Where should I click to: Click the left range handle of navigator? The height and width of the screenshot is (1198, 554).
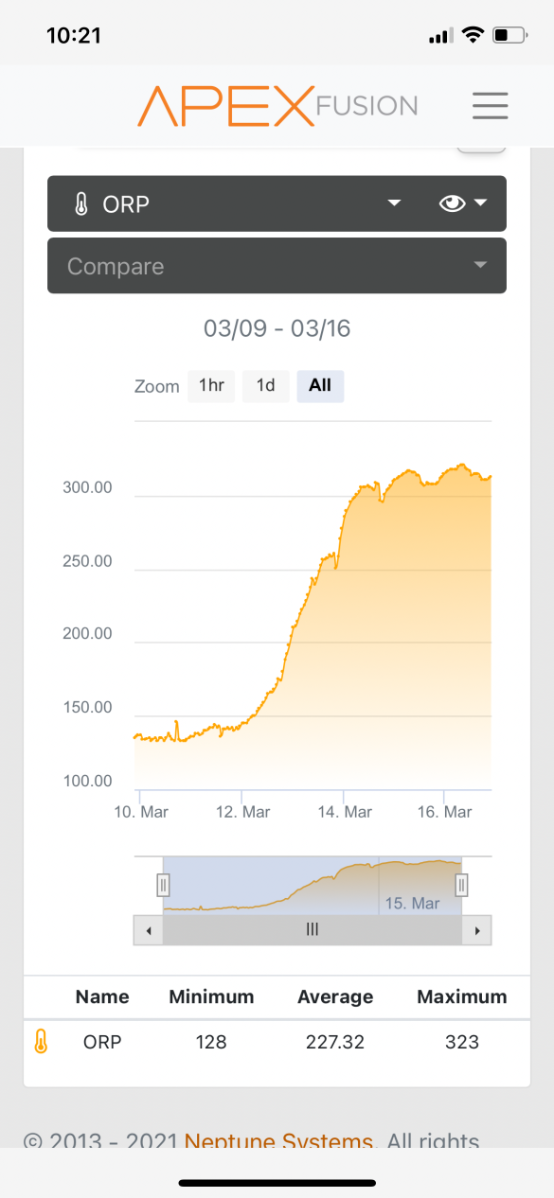click(x=163, y=886)
